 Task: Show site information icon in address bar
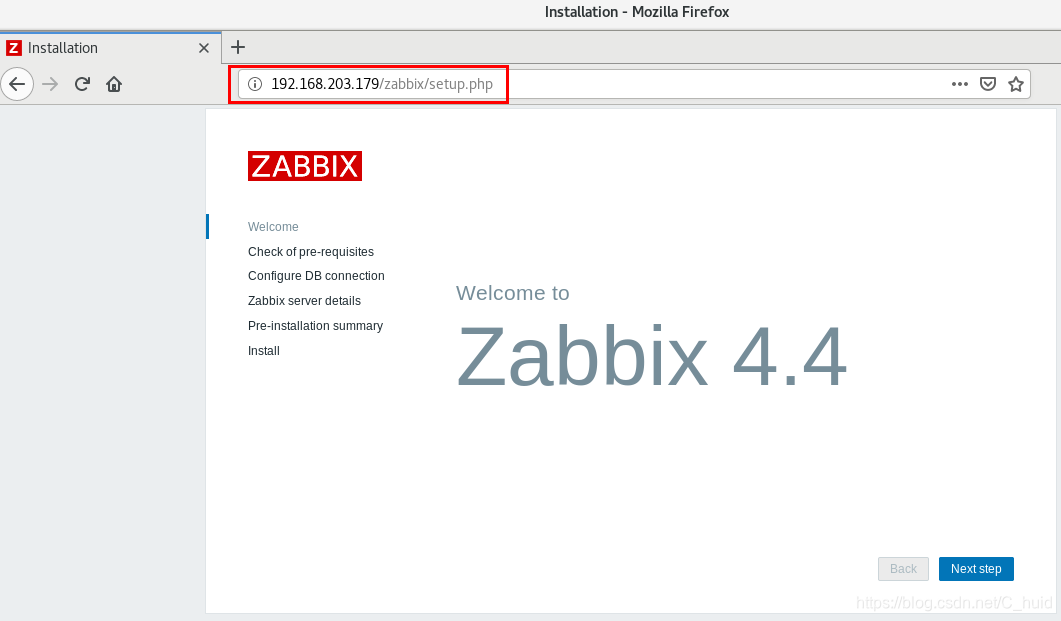(254, 84)
